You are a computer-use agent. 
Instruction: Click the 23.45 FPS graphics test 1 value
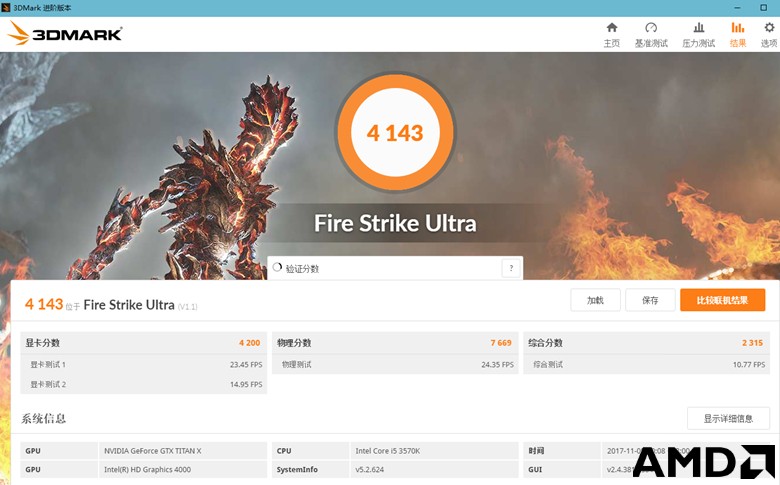pos(246,365)
